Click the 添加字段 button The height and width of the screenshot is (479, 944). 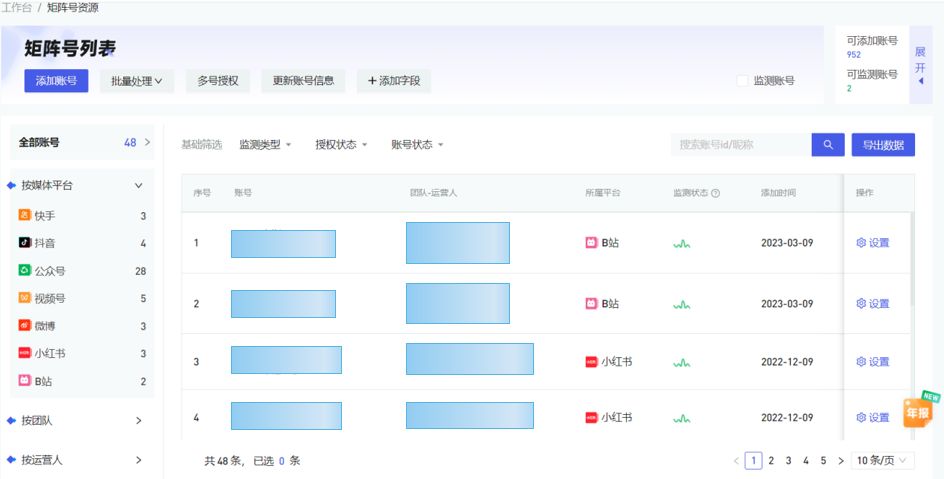394,81
